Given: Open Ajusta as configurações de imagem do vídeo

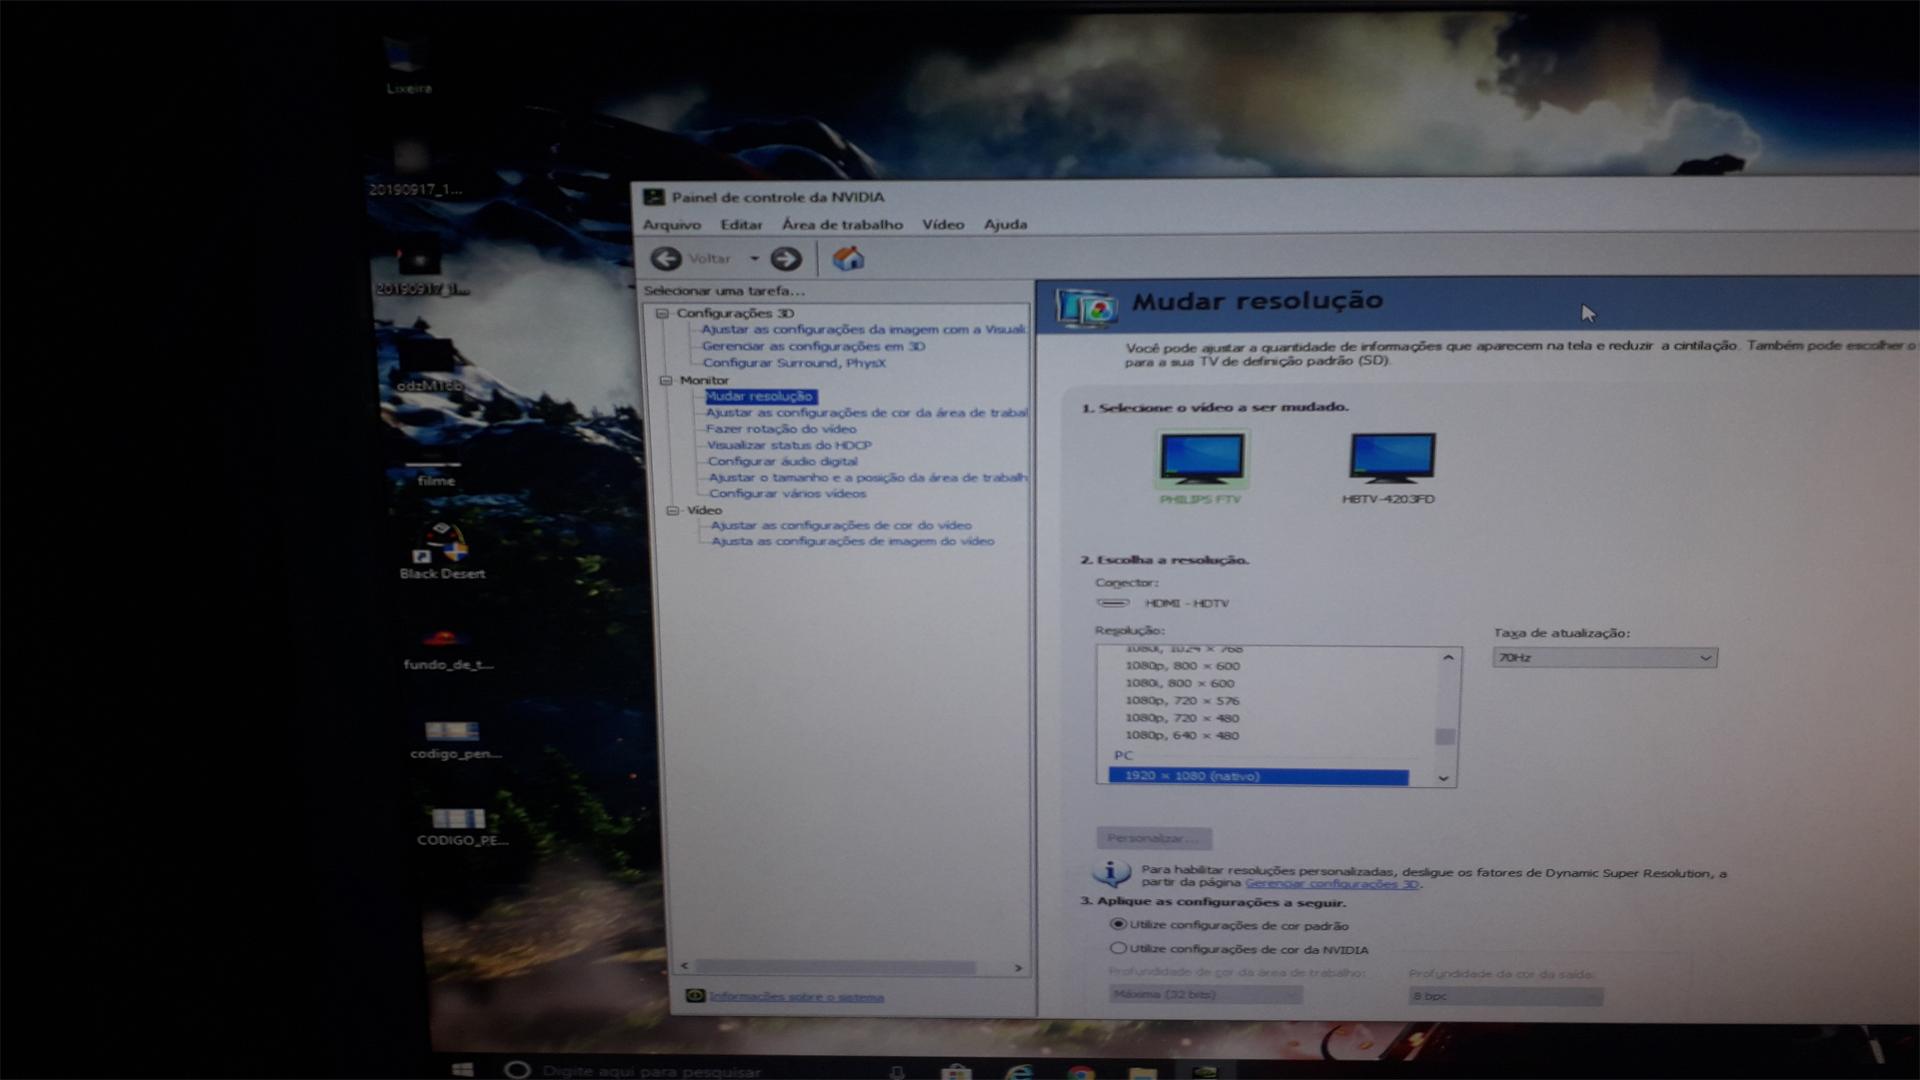Looking at the screenshot, I should pos(853,541).
